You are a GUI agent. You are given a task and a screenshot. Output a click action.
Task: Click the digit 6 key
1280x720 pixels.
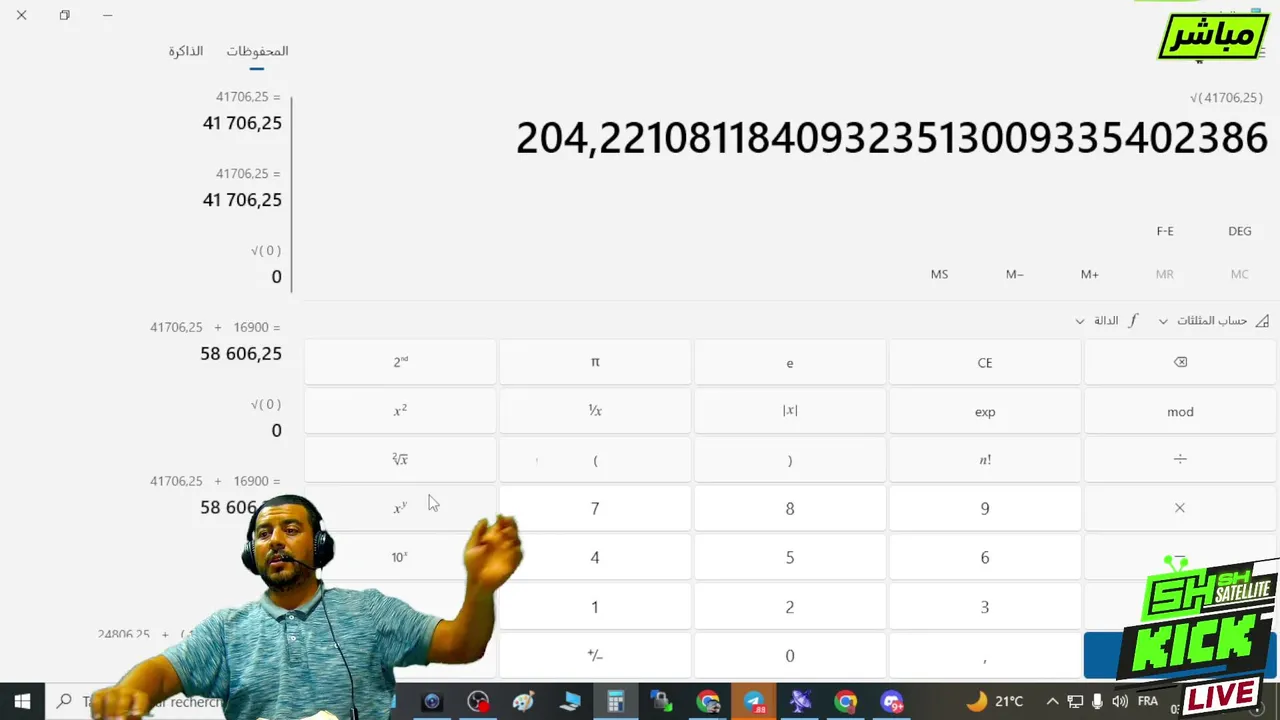[x=985, y=557]
